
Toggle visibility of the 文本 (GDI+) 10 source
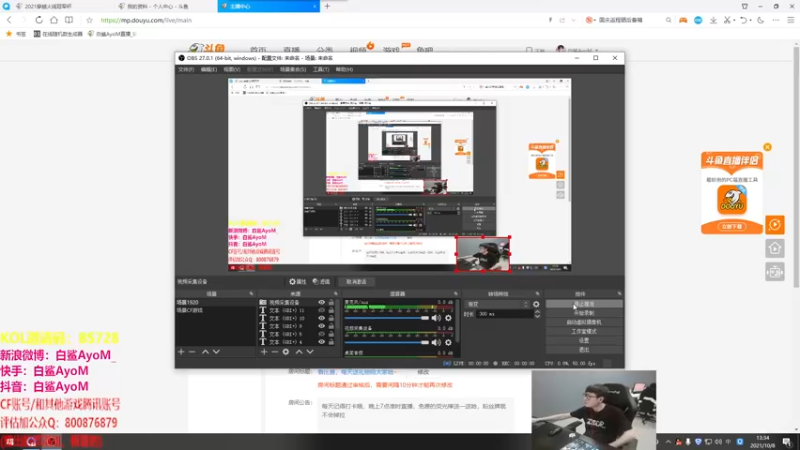tap(321, 318)
